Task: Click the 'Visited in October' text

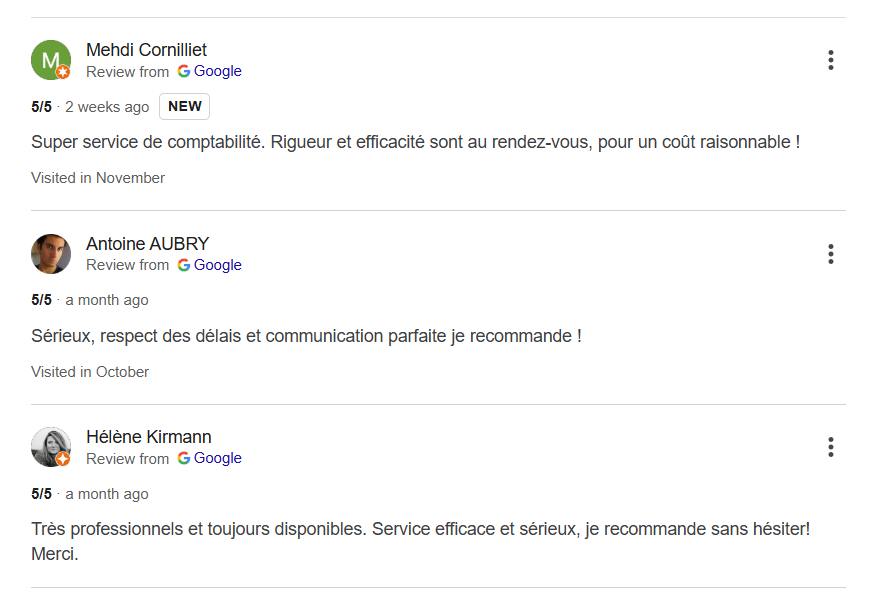Action: click(x=90, y=372)
